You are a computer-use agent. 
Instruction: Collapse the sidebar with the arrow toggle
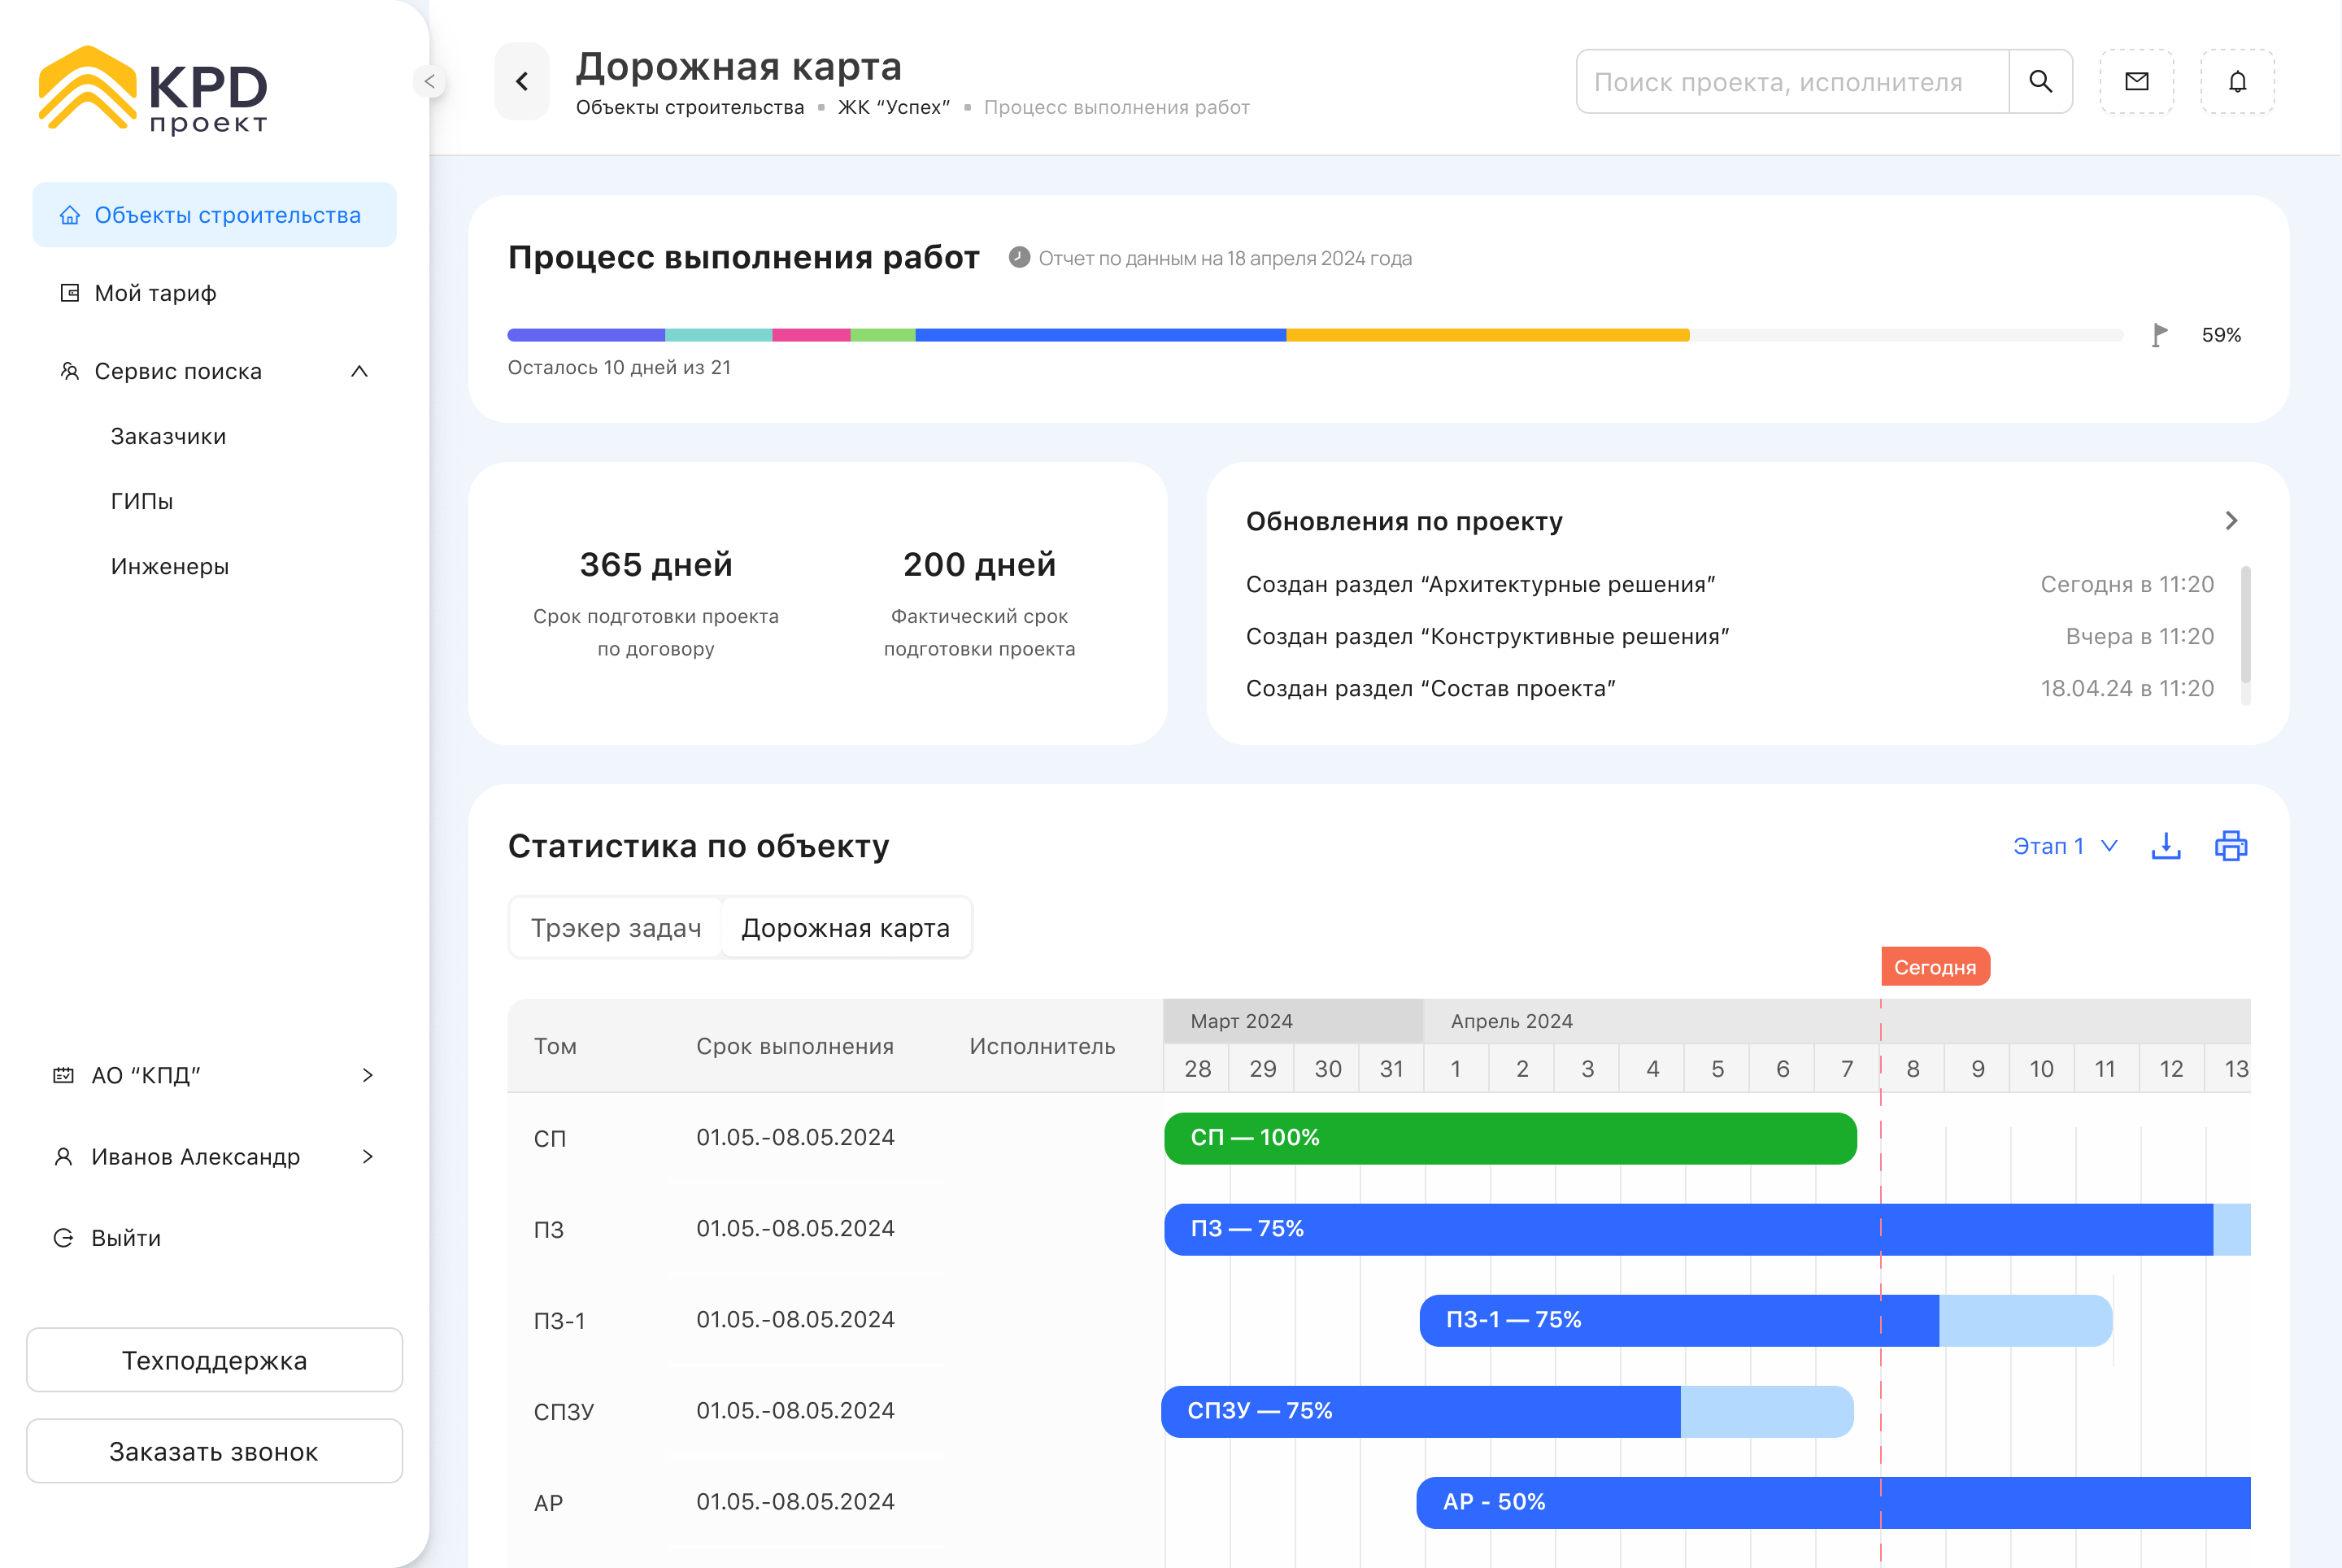[430, 81]
